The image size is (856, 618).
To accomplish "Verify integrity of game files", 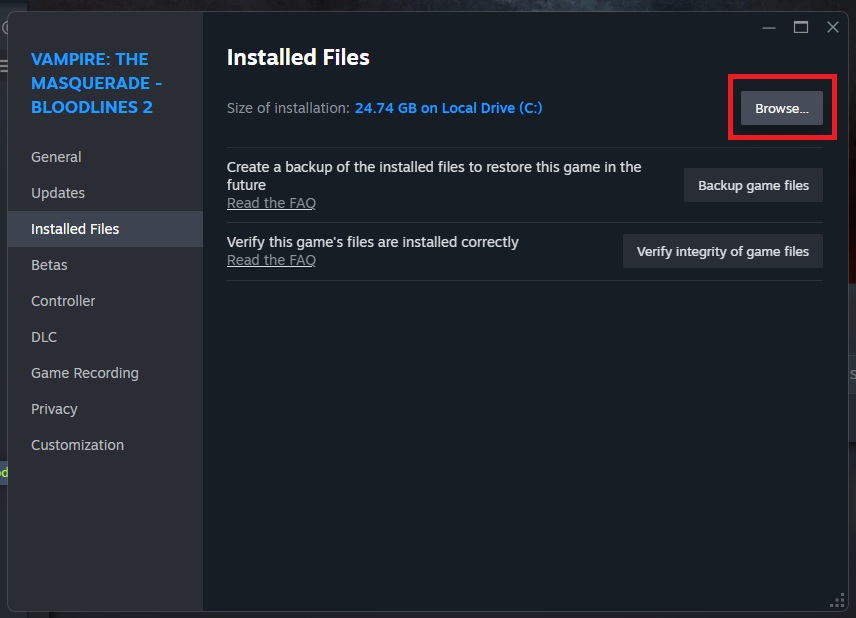I will (x=722, y=252).
